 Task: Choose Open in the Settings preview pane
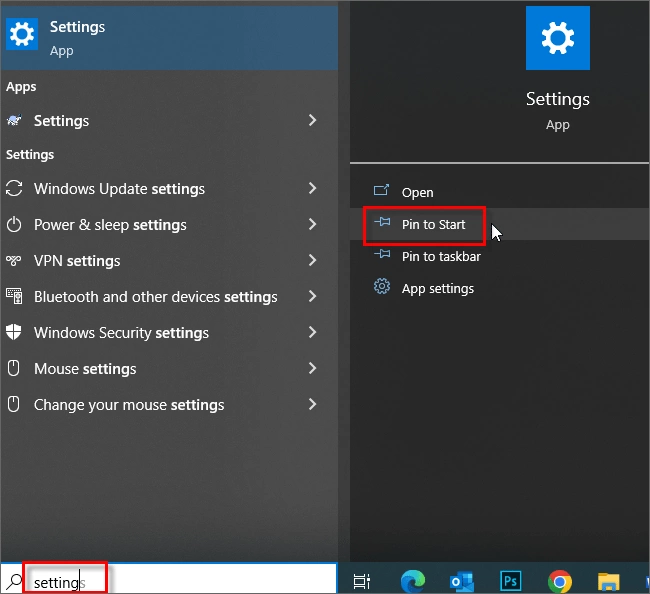(x=499, y=192)
